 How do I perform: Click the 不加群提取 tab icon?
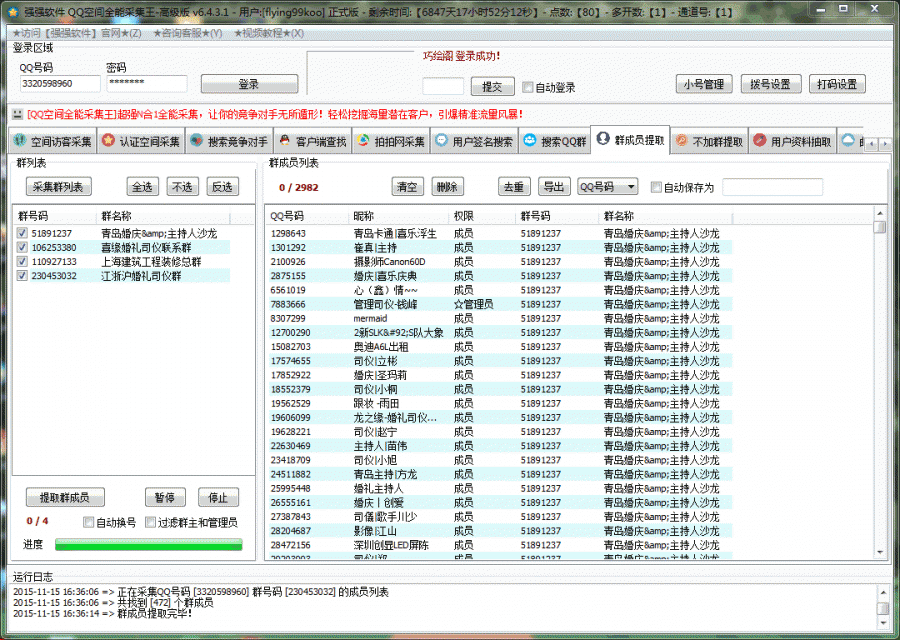click(681, 141)
